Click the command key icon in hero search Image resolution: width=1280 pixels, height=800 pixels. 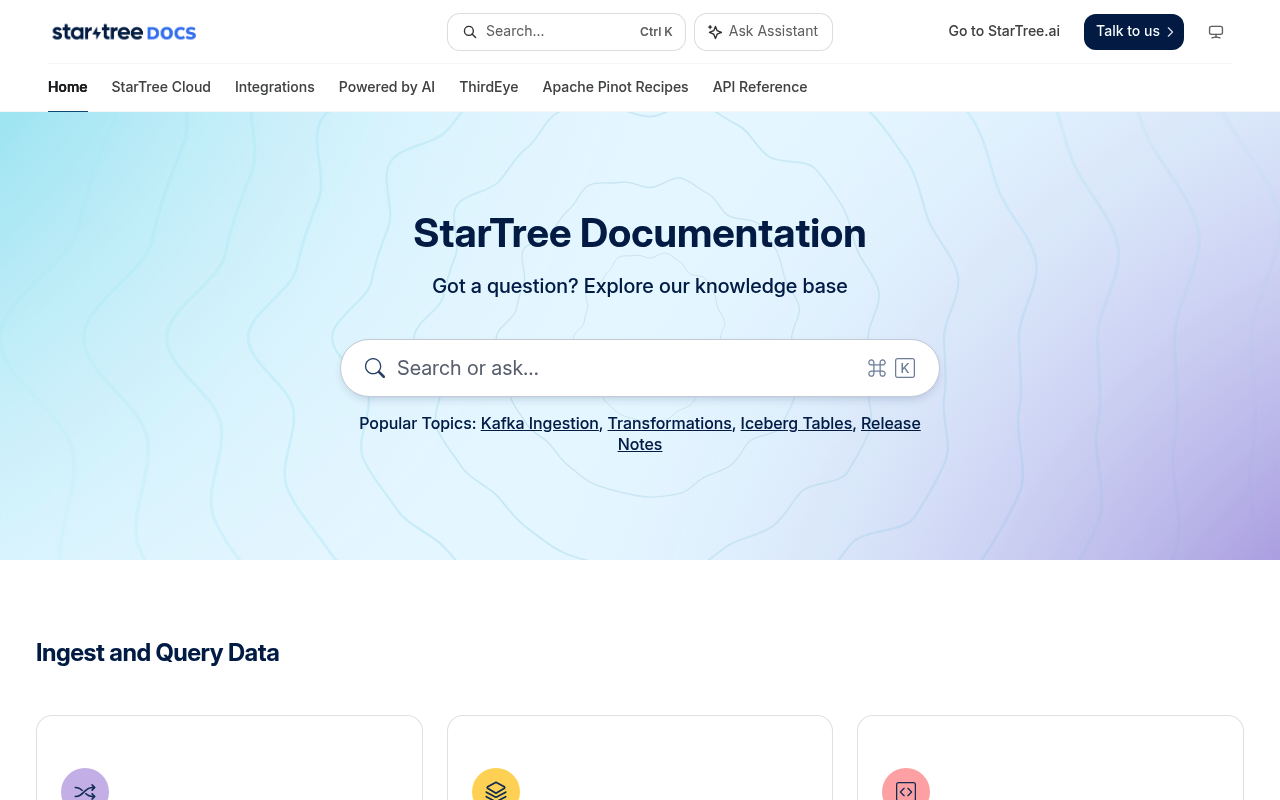pos(877,368)
